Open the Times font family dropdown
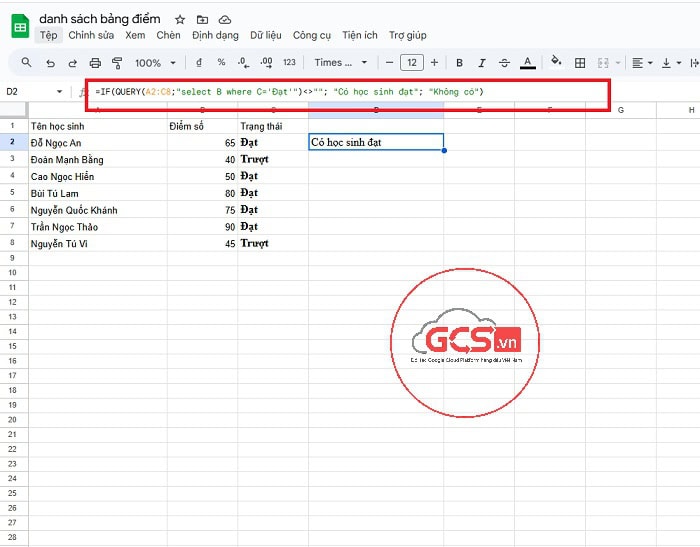 pyautogui.click(x=340, y=63)
